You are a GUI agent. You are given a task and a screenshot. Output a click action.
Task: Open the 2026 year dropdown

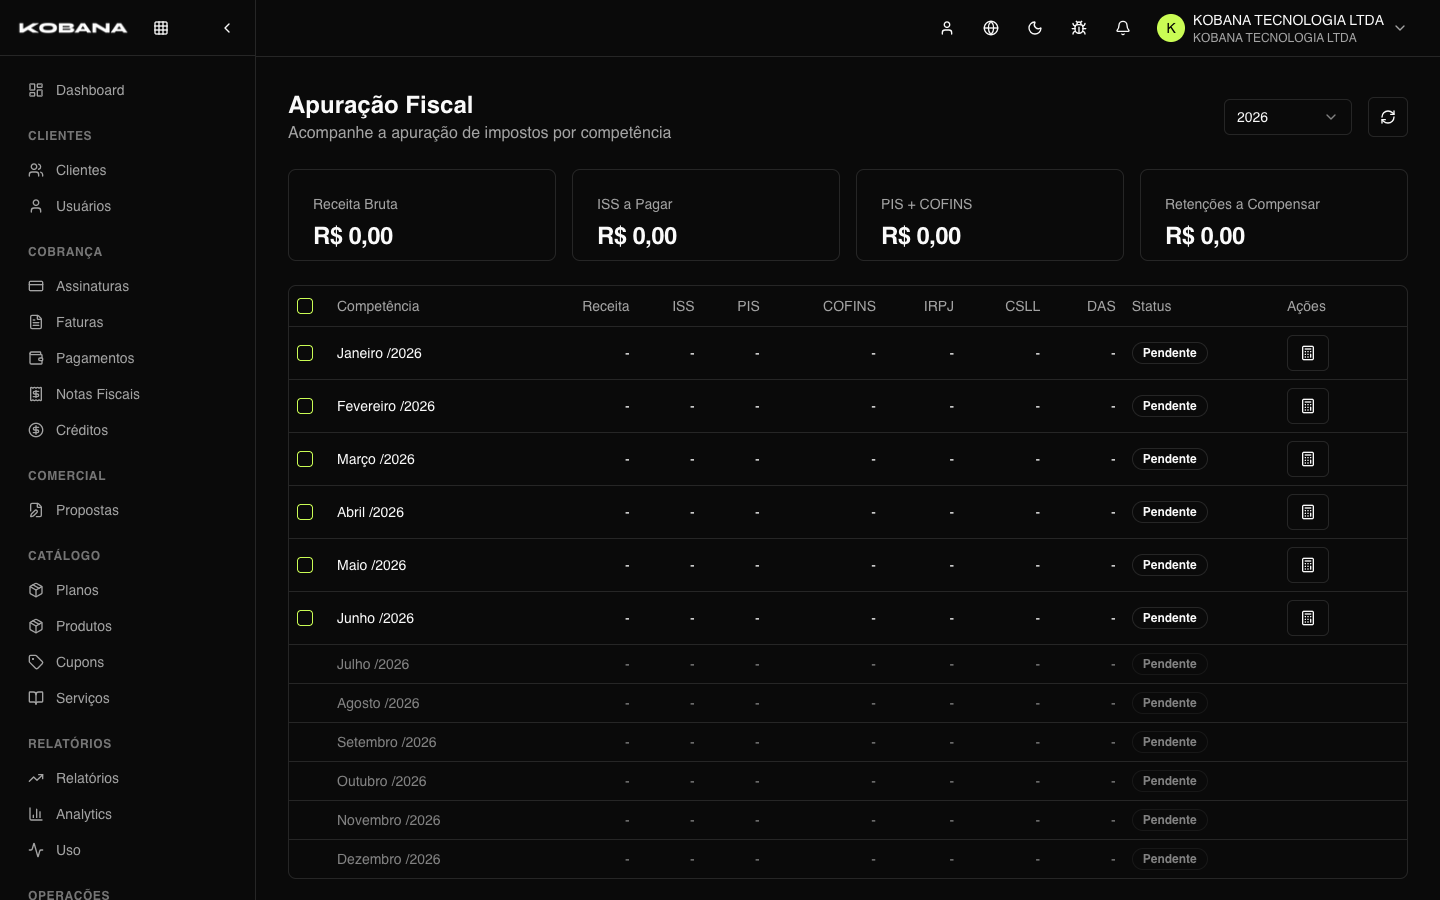[1288, 117]
